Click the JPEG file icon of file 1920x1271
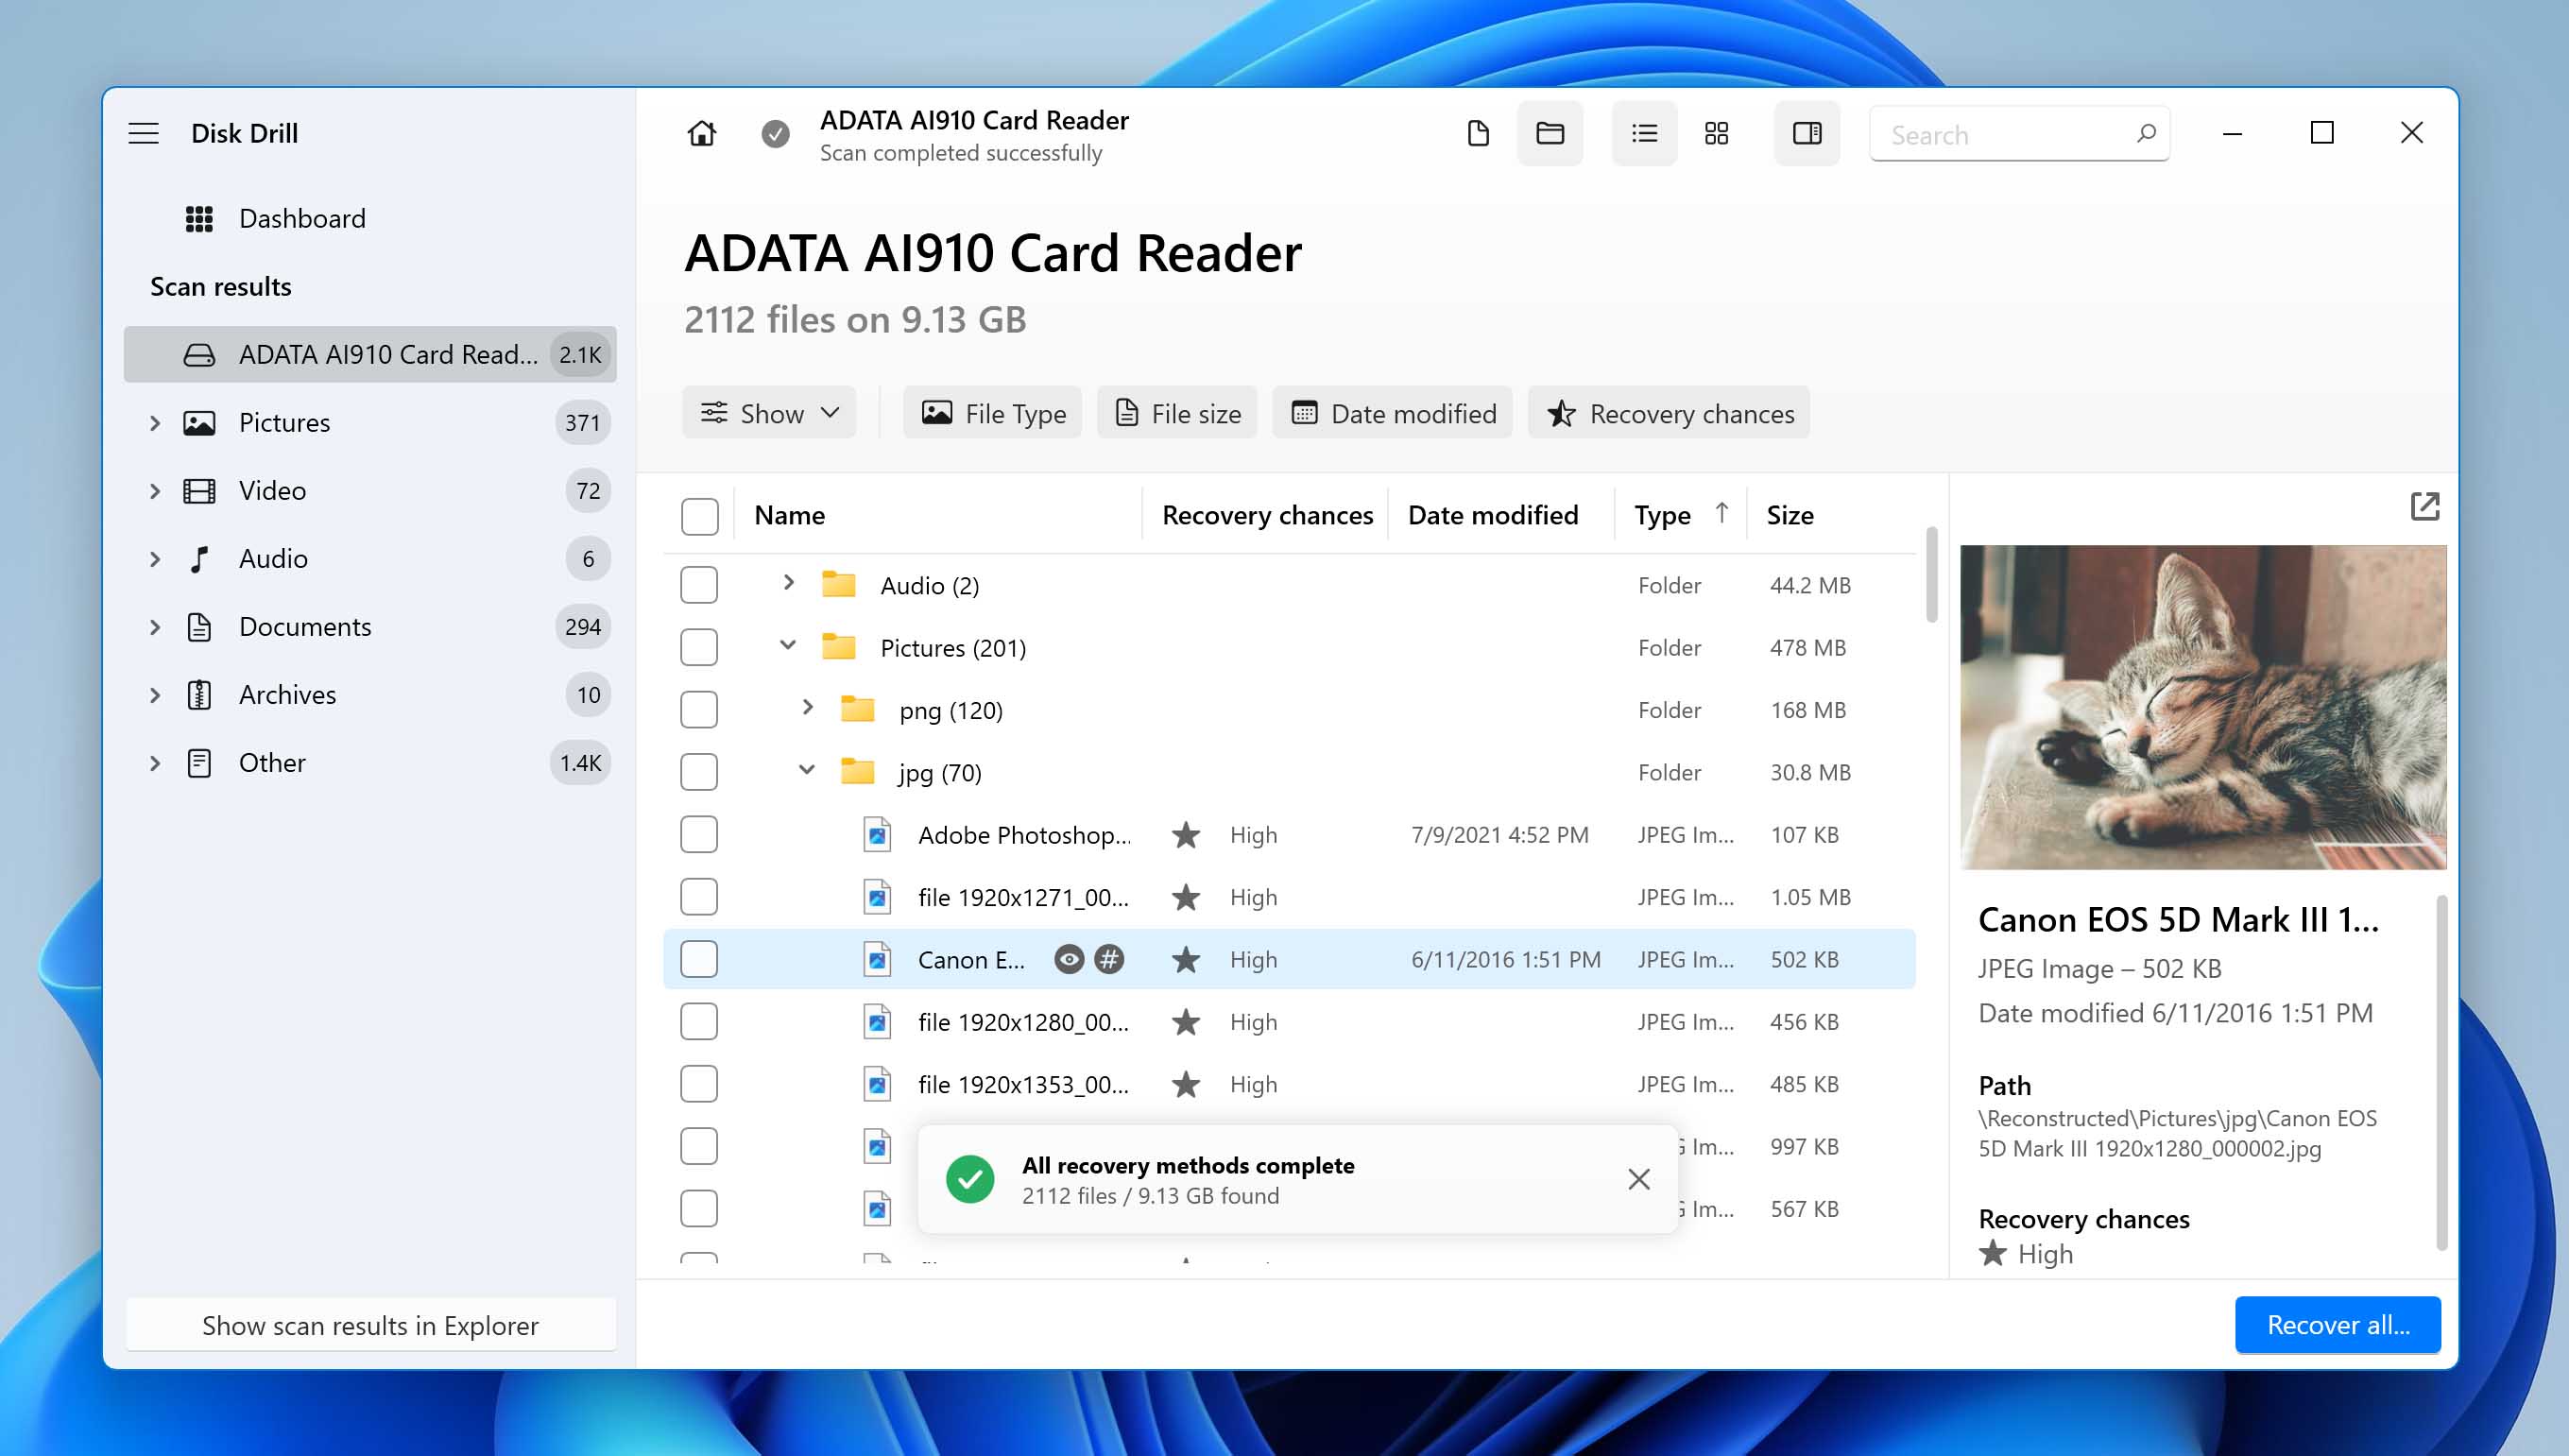 click(877, 897)
